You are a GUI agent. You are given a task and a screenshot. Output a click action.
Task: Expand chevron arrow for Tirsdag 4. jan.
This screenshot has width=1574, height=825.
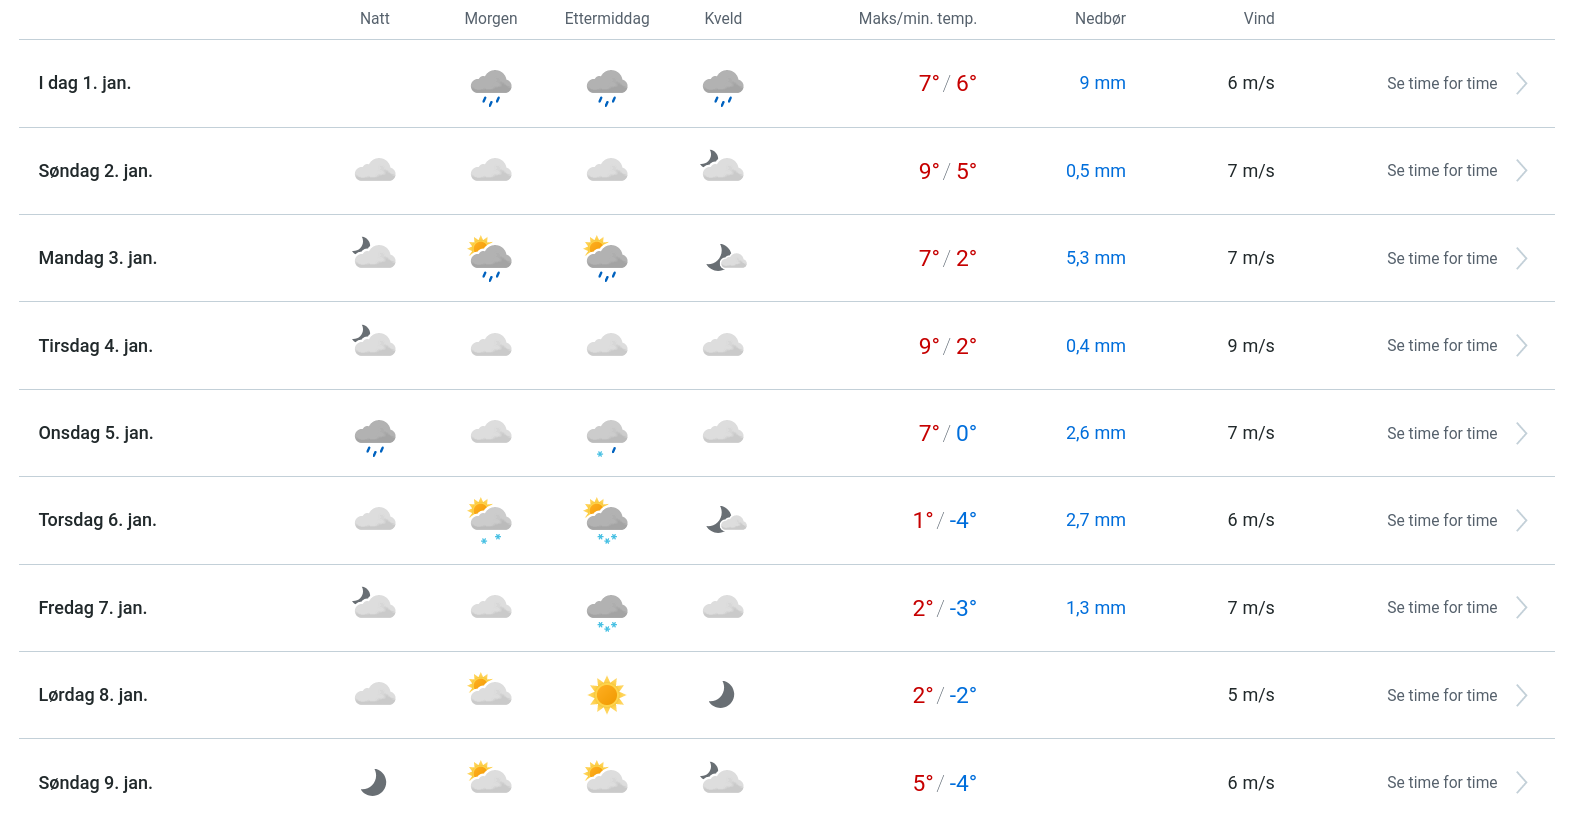point(1521,346)
